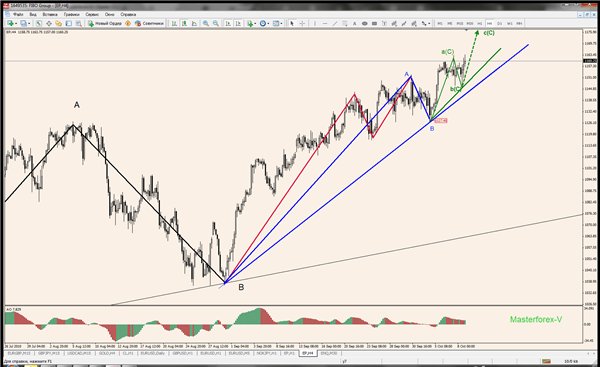
Task: Zoom in the chart with the magnifier plus icon
Action: [x=206, y=23]
